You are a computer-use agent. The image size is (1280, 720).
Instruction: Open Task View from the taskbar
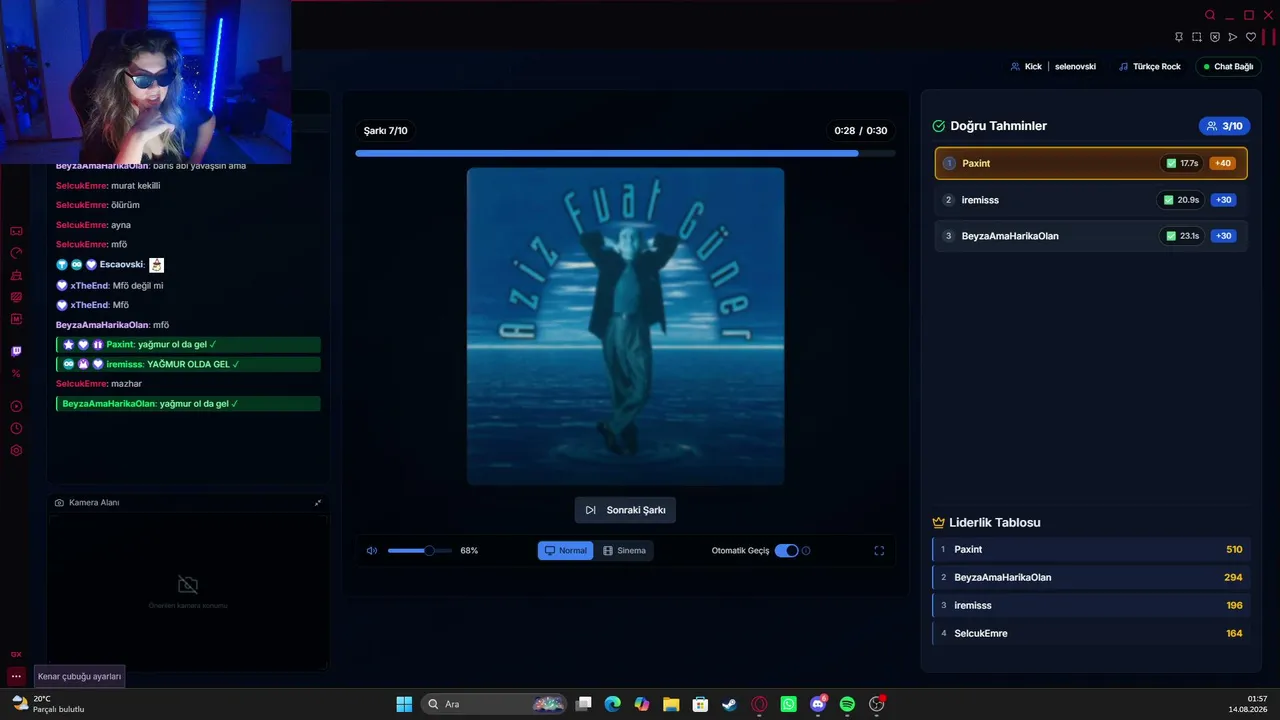tap(584, 704)
